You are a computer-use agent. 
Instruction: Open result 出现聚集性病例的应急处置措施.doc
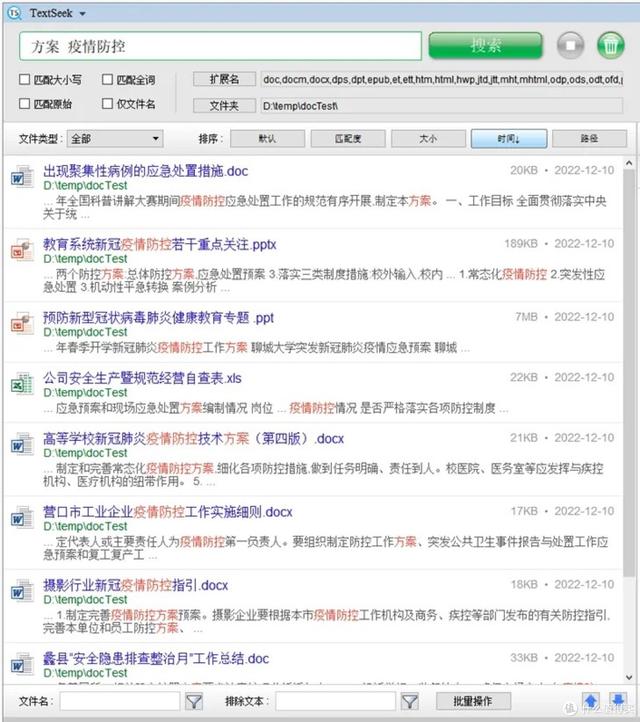tap(145, 171)
